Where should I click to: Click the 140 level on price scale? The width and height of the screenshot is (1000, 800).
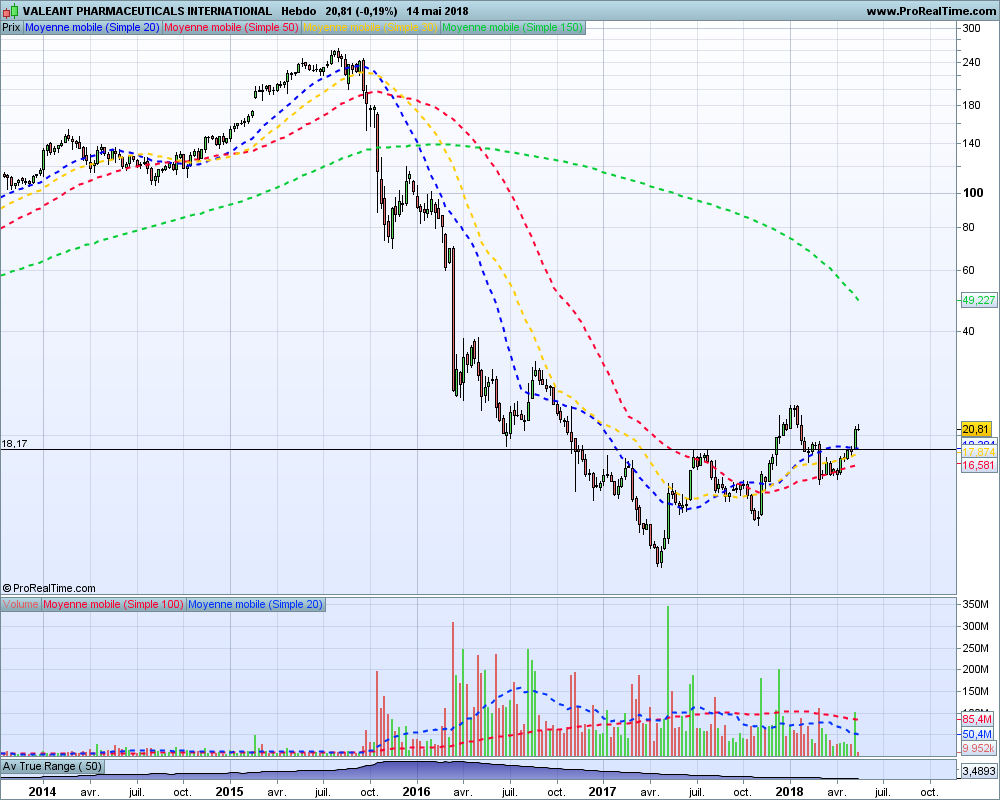click(971, 144)
